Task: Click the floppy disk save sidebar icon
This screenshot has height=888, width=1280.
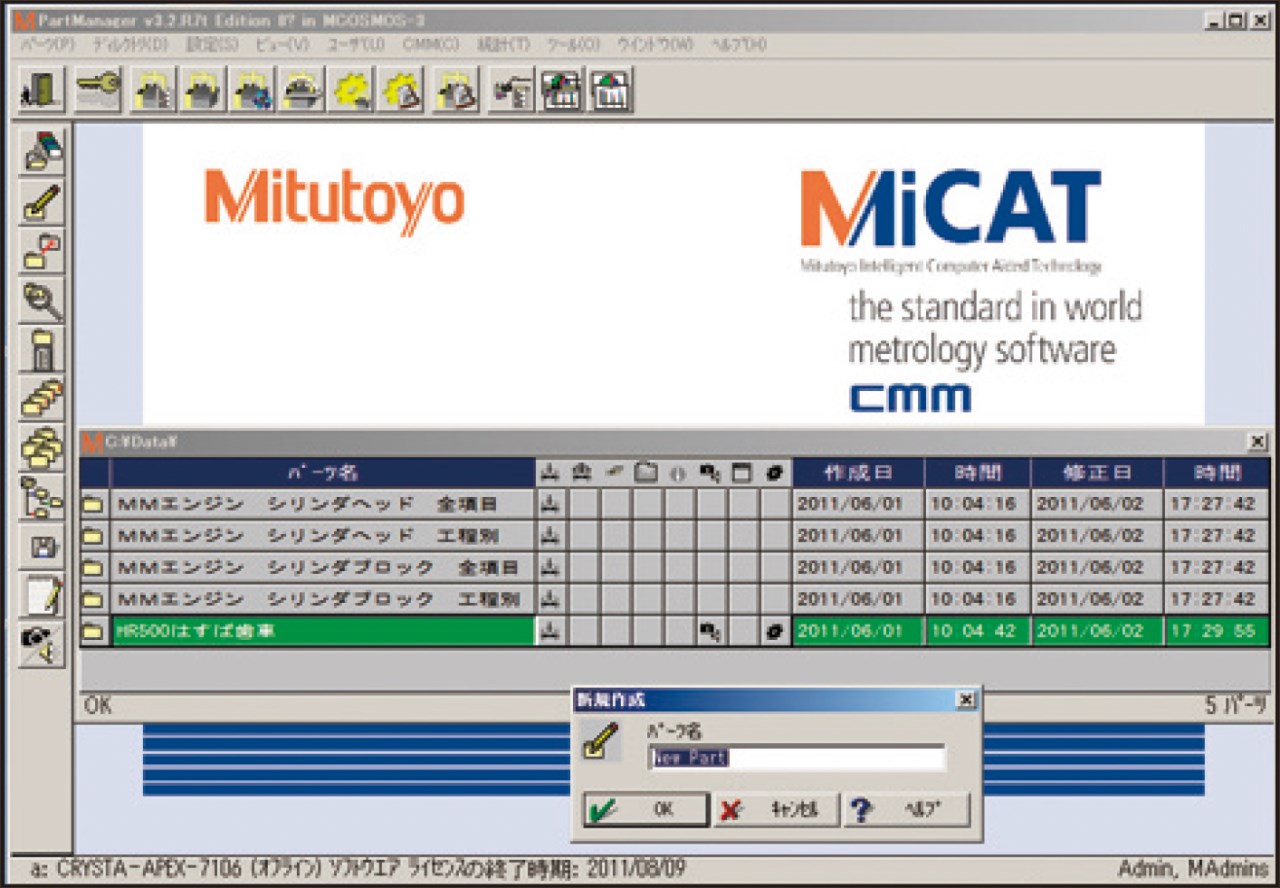Action: 43,546
